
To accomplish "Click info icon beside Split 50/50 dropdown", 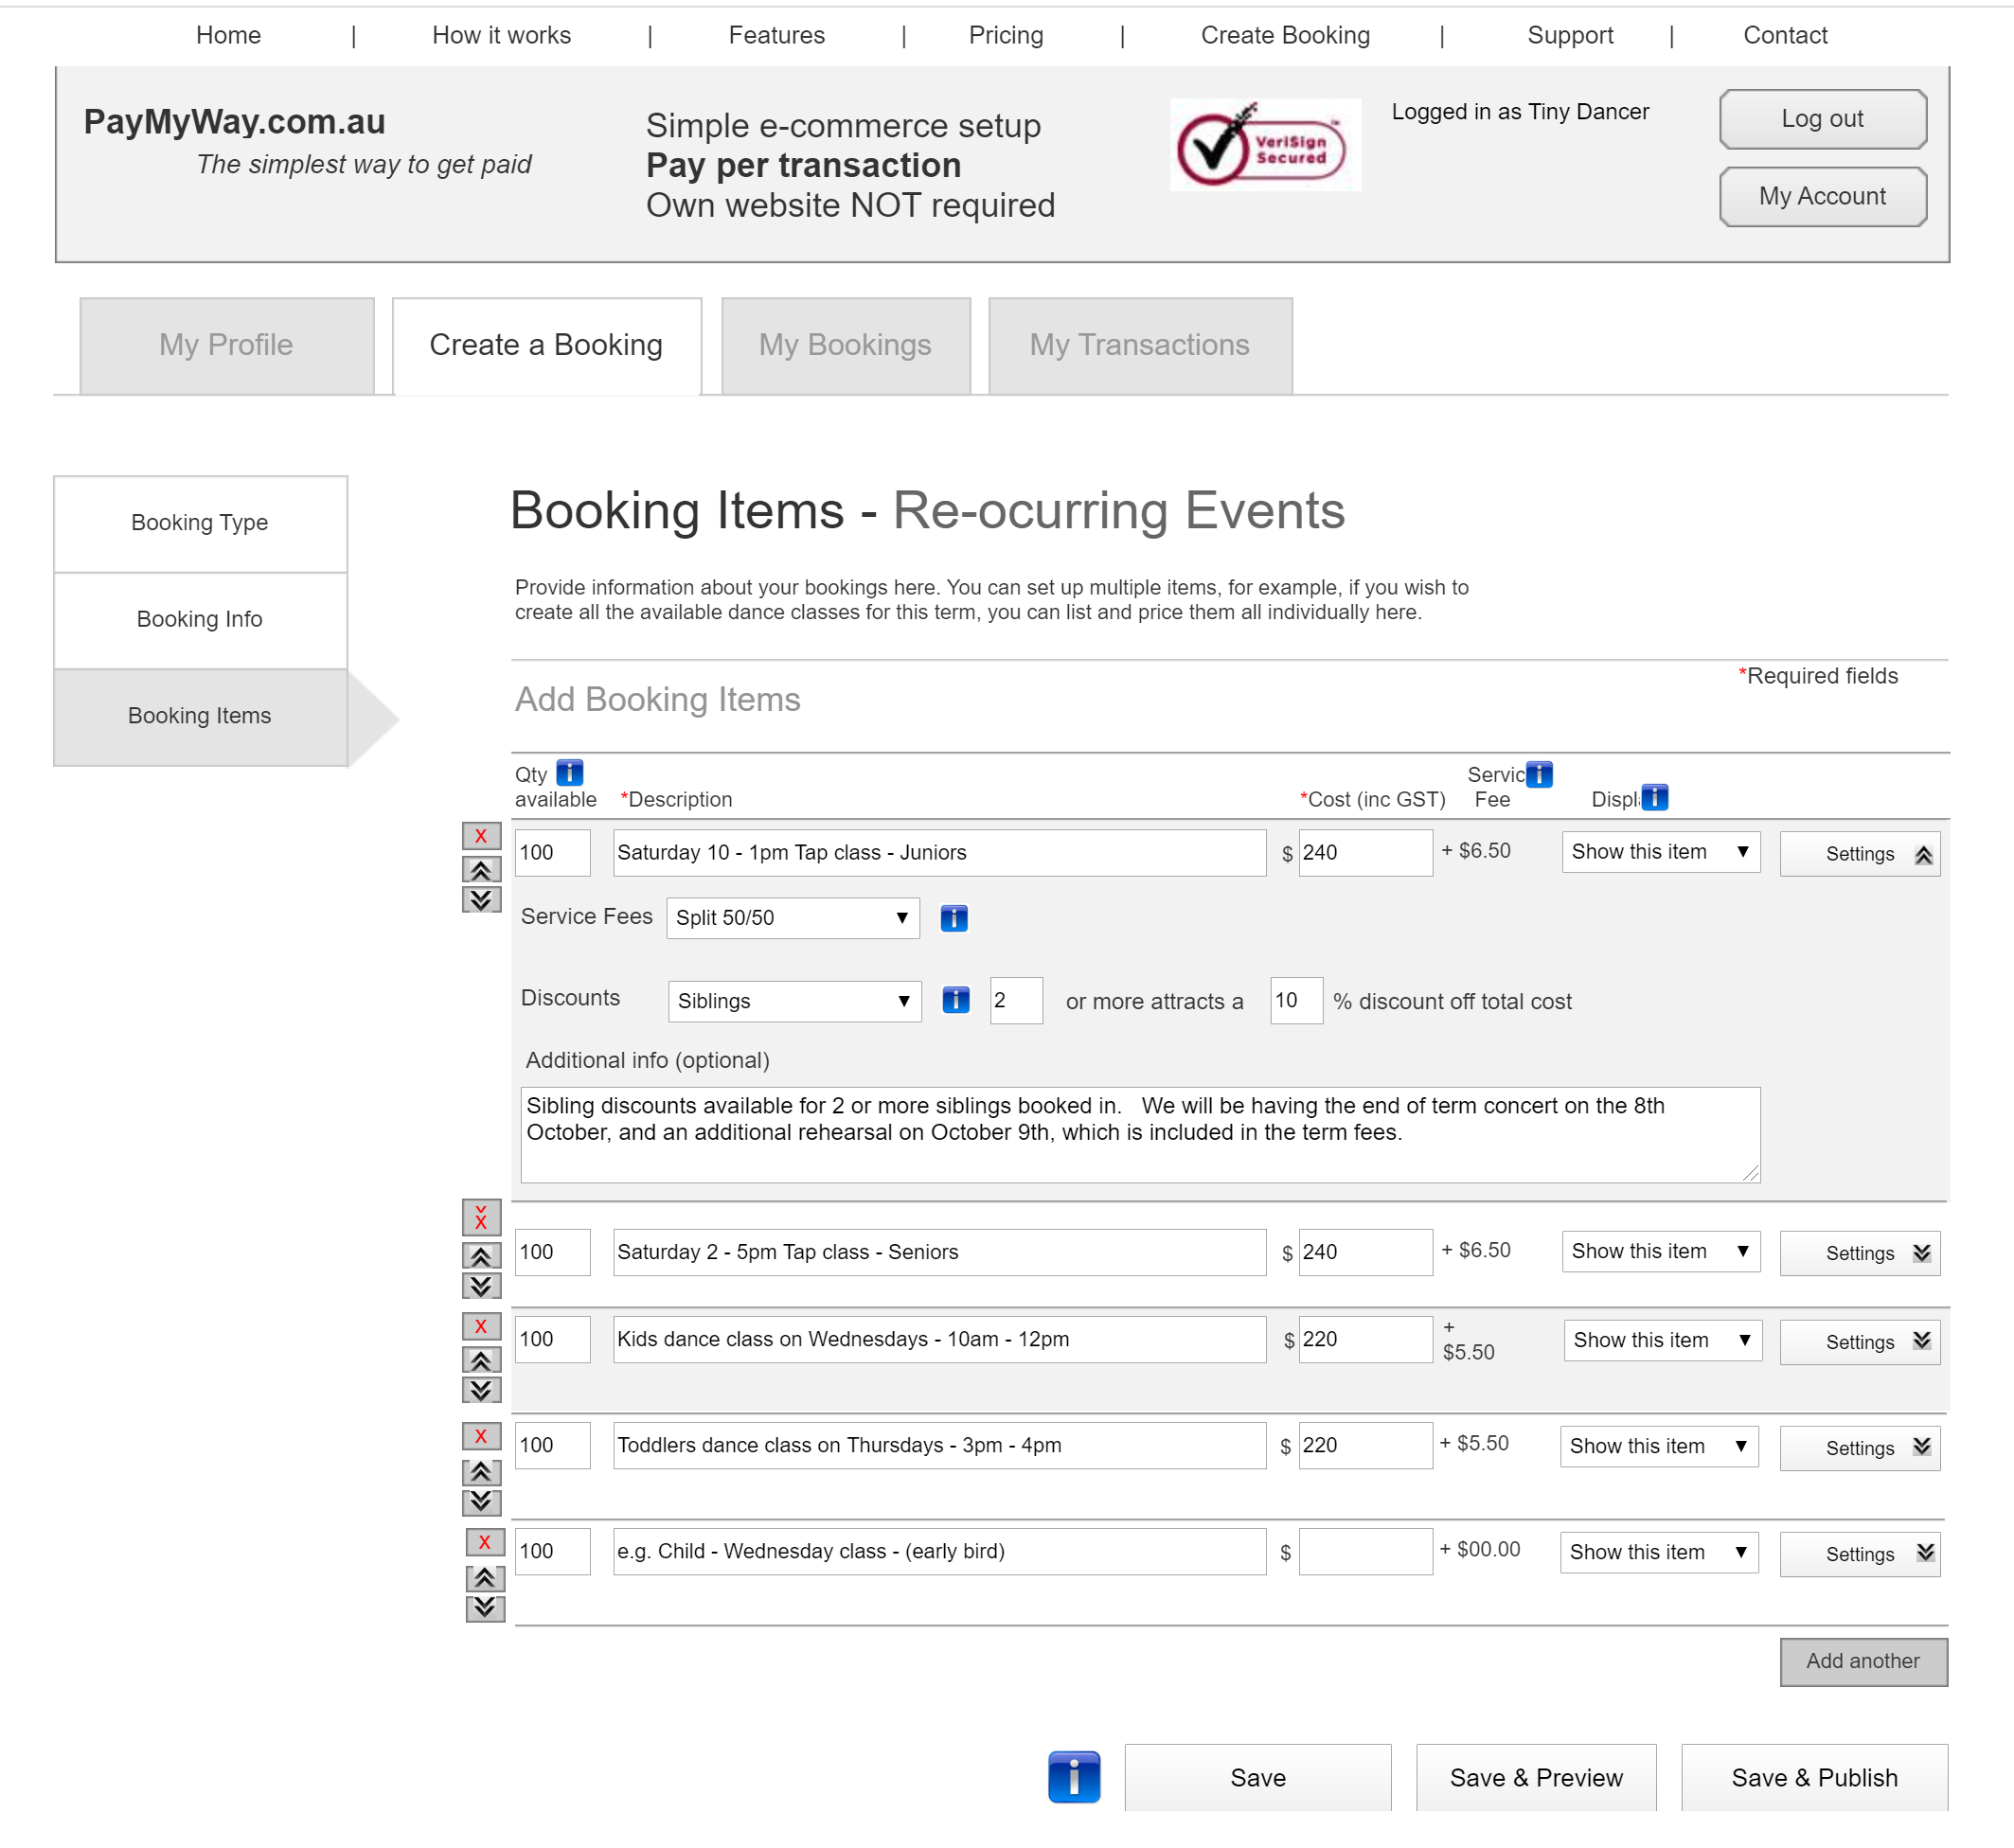I will click(x=953, y=918).
